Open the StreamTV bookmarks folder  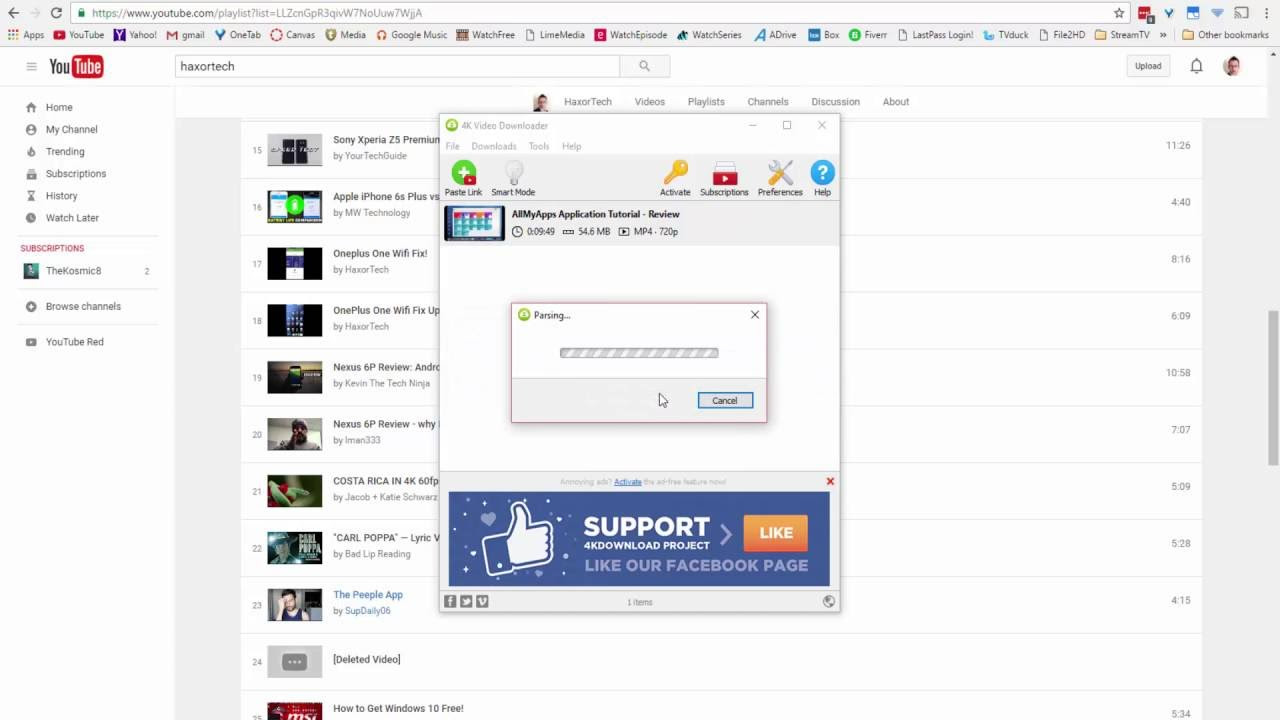[1122, 35]
